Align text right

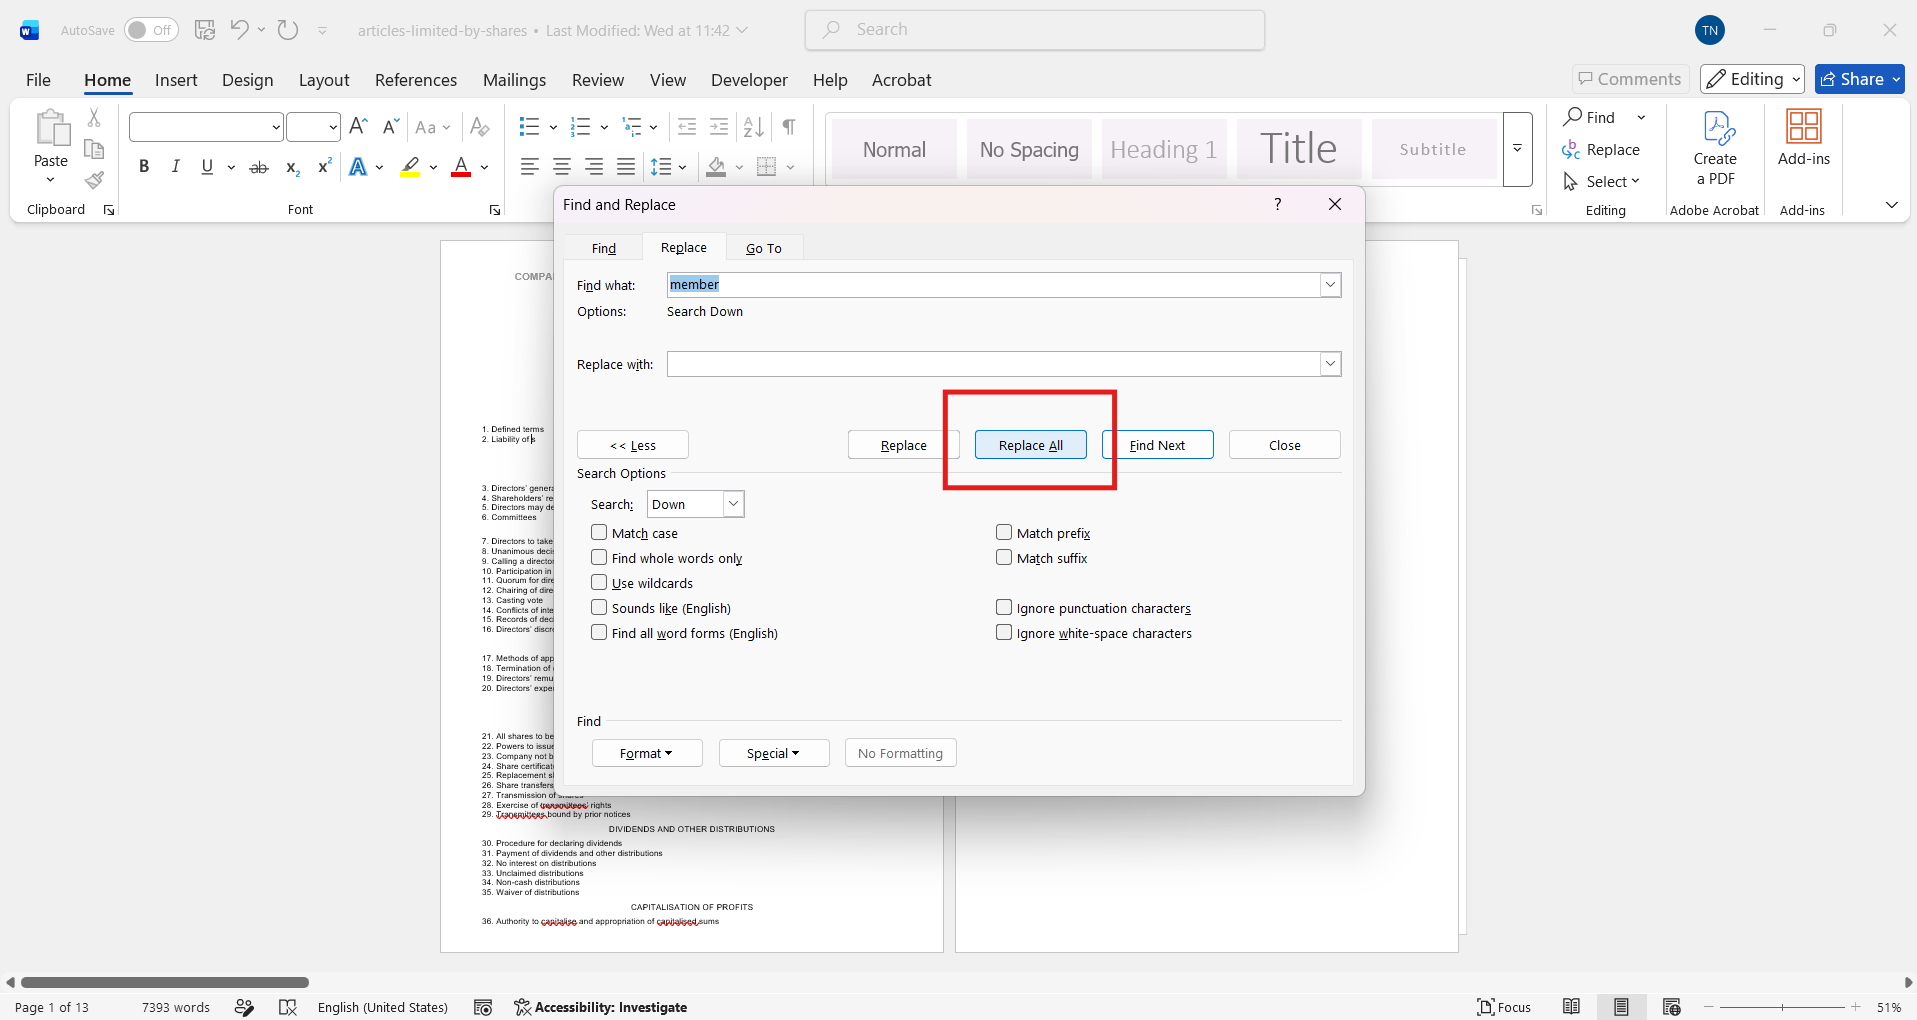coord(594,167)
